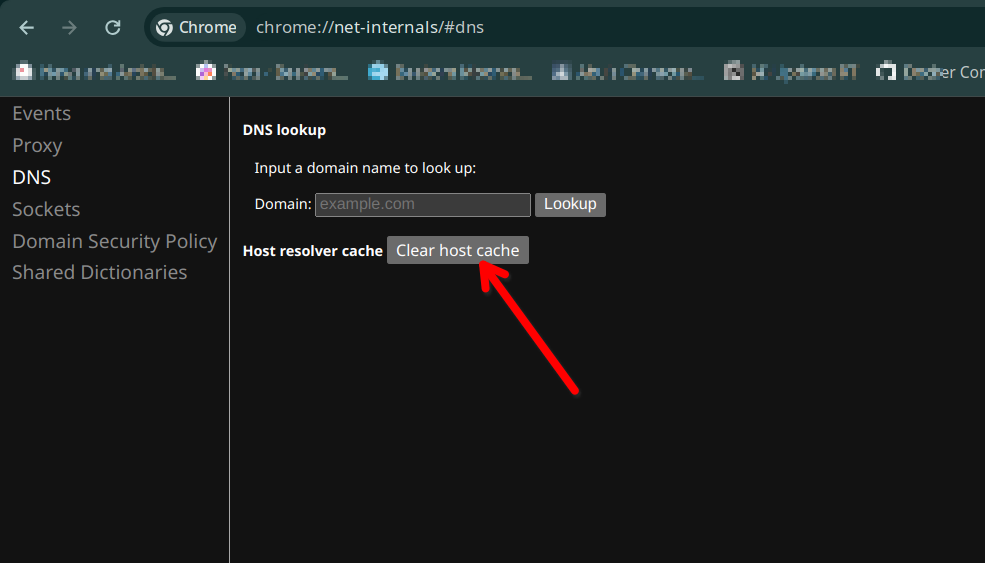Reload the page with the refresh icon
The width and height of the screenshot is (985, 563).
[x=112, y=28]
